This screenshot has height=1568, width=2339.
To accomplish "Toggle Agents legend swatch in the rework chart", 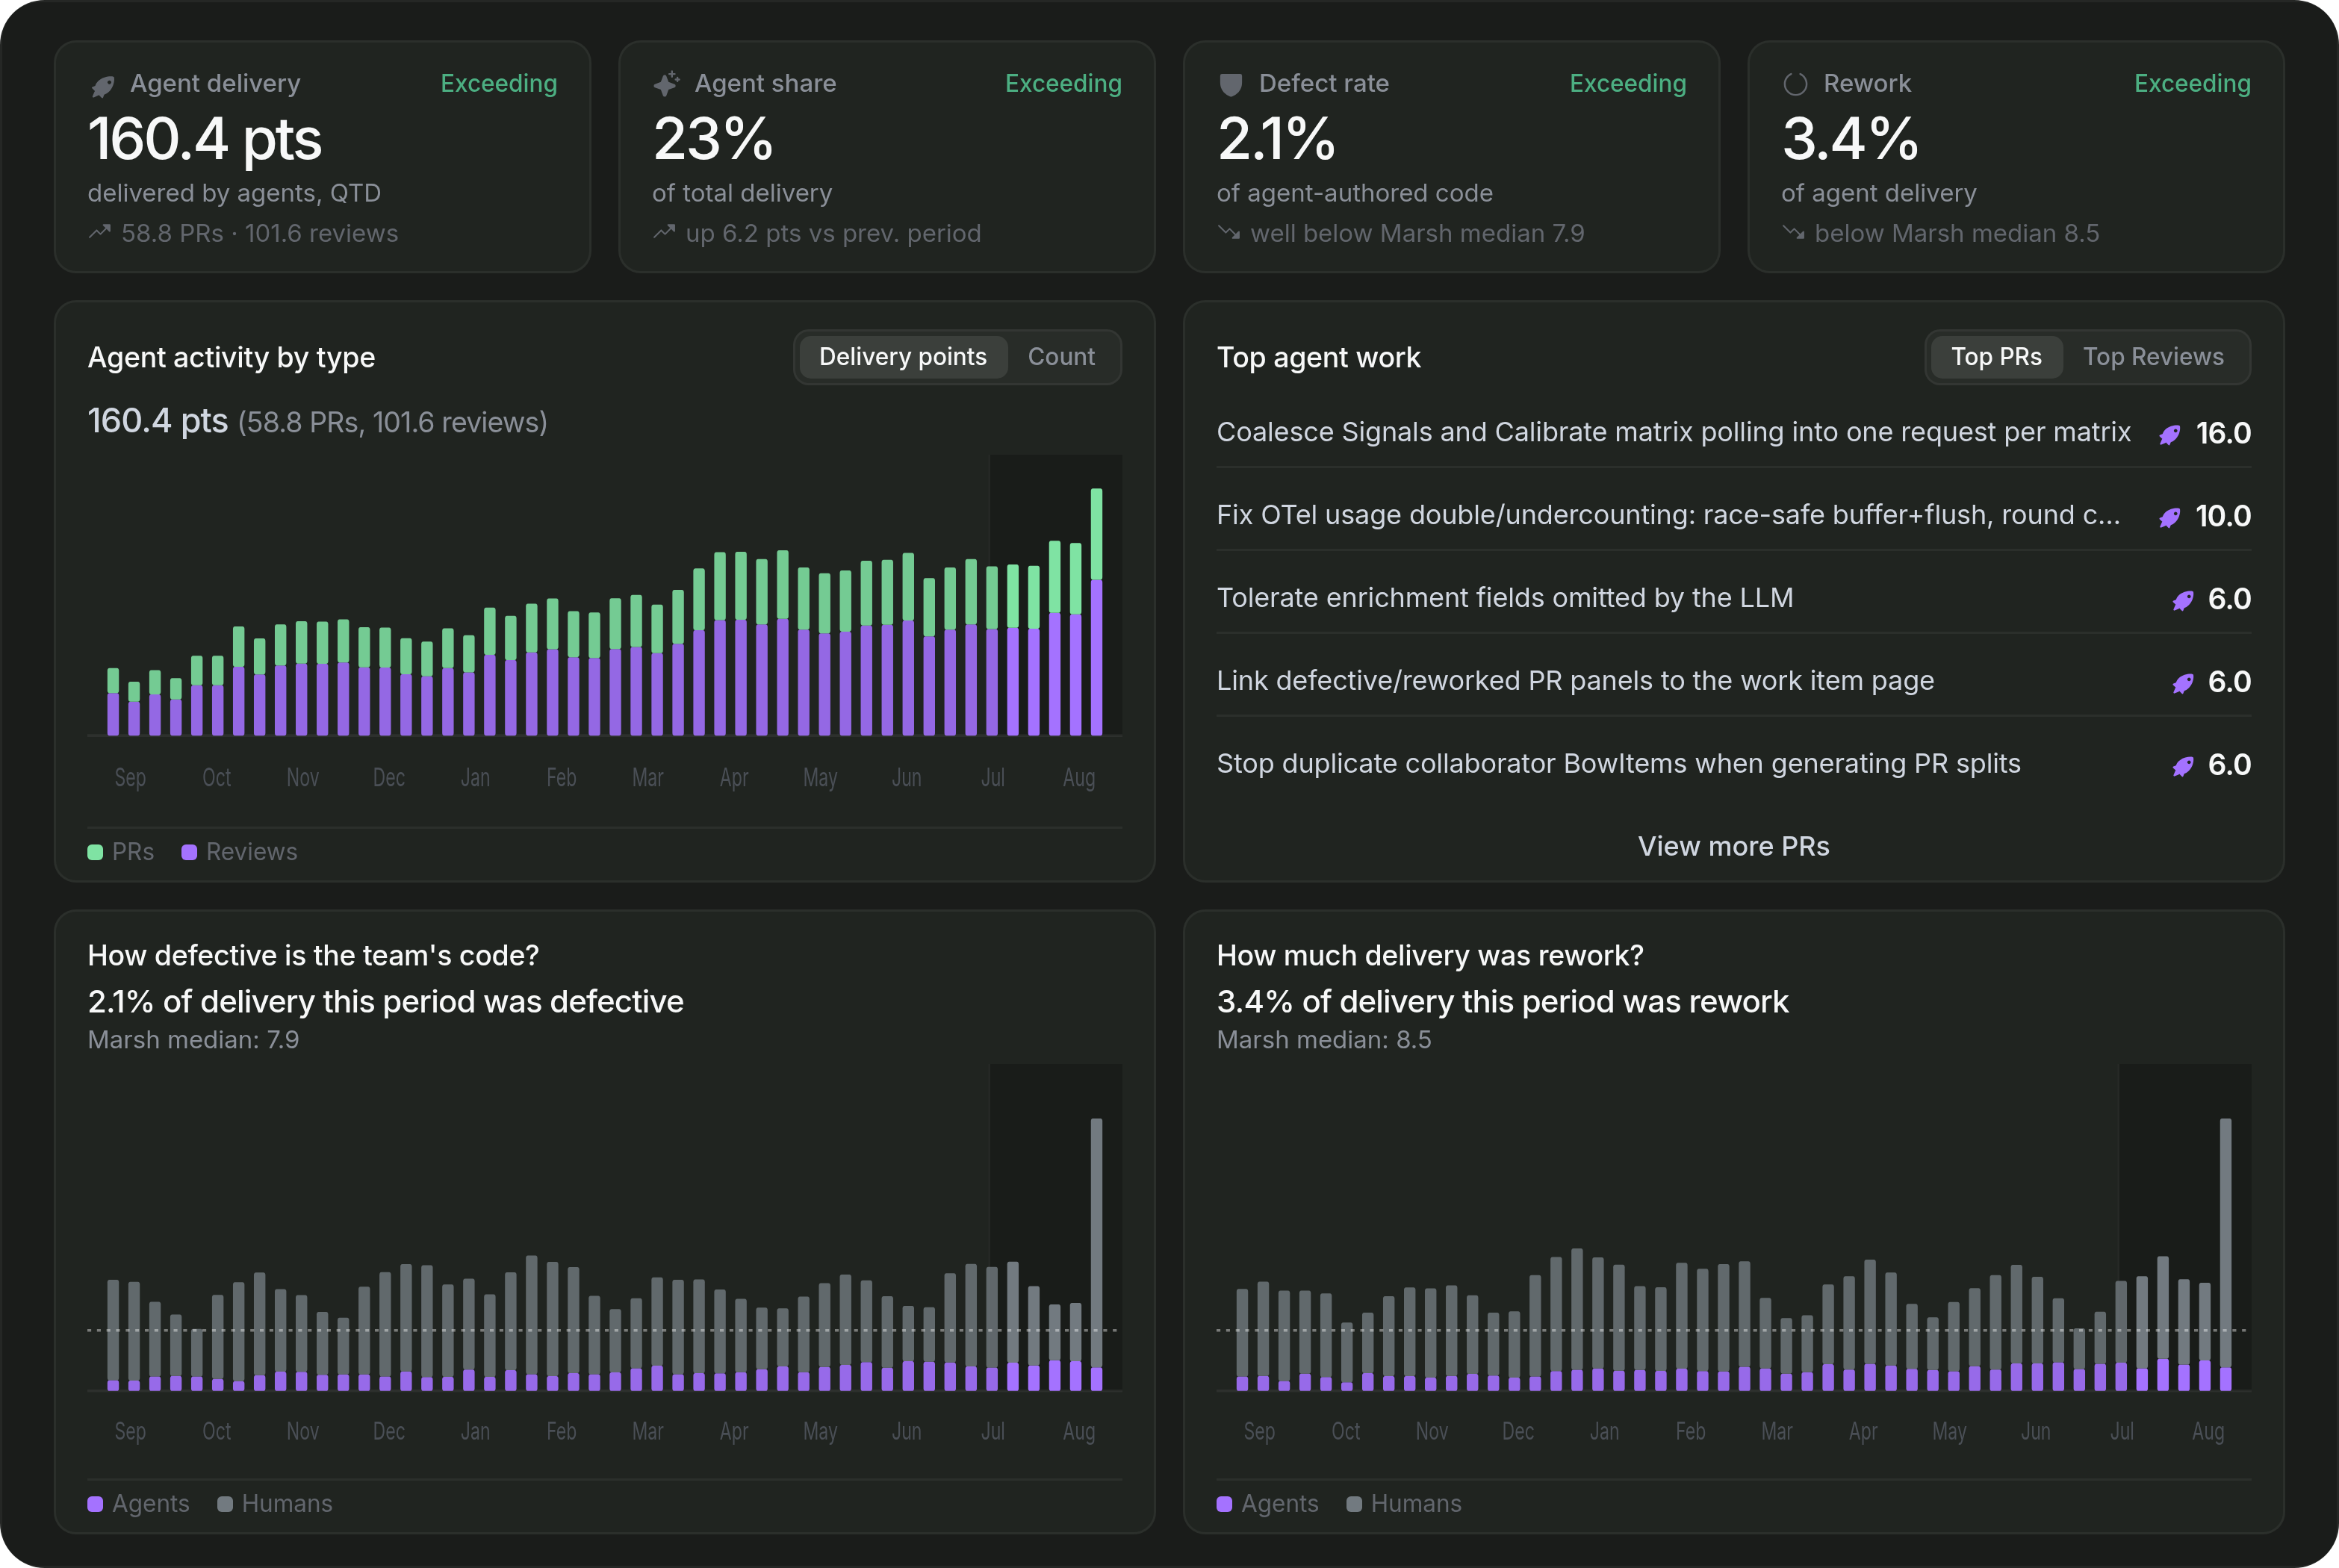I will tap(1224, 1504).
